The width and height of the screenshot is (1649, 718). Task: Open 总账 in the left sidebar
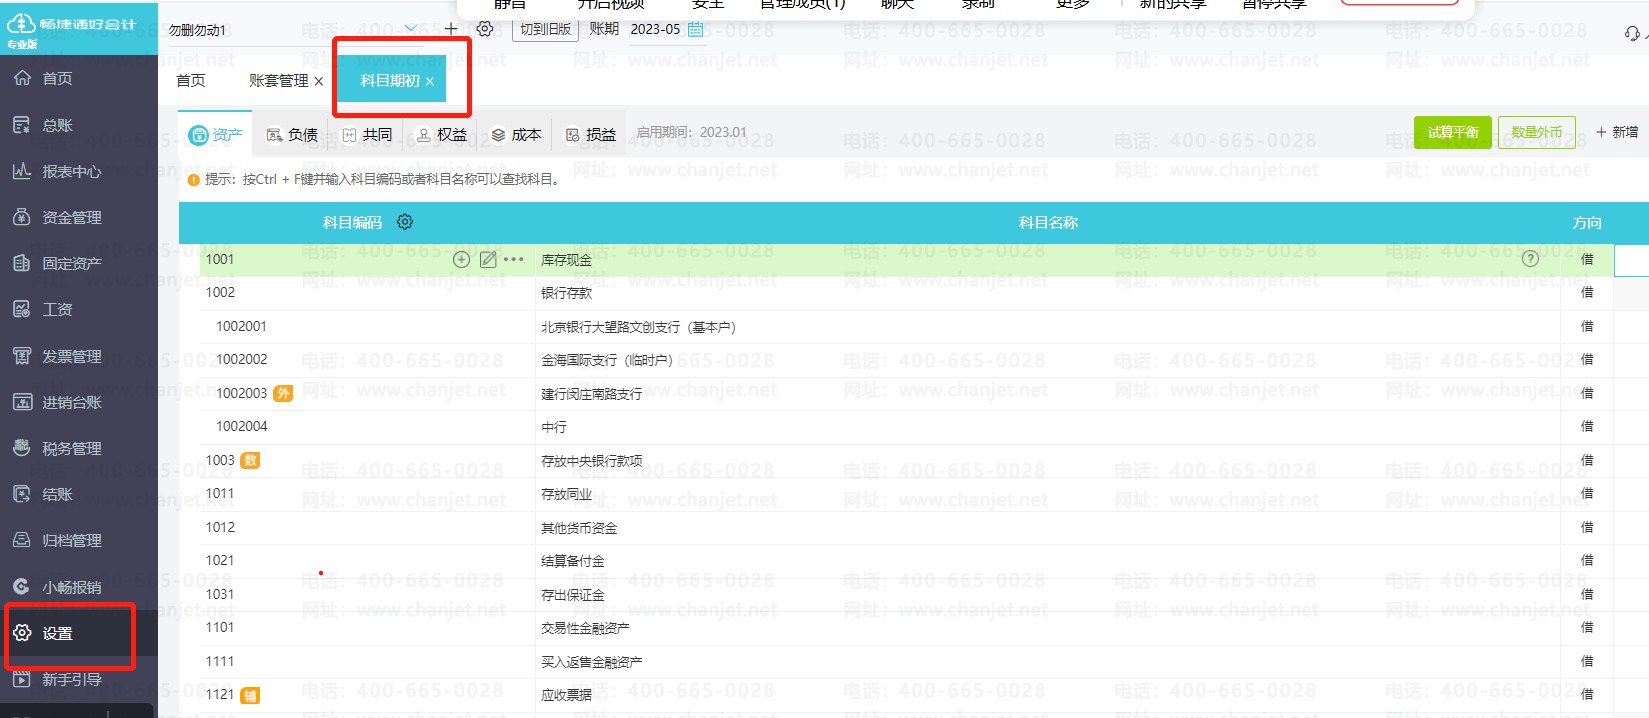tap(57, 125)
